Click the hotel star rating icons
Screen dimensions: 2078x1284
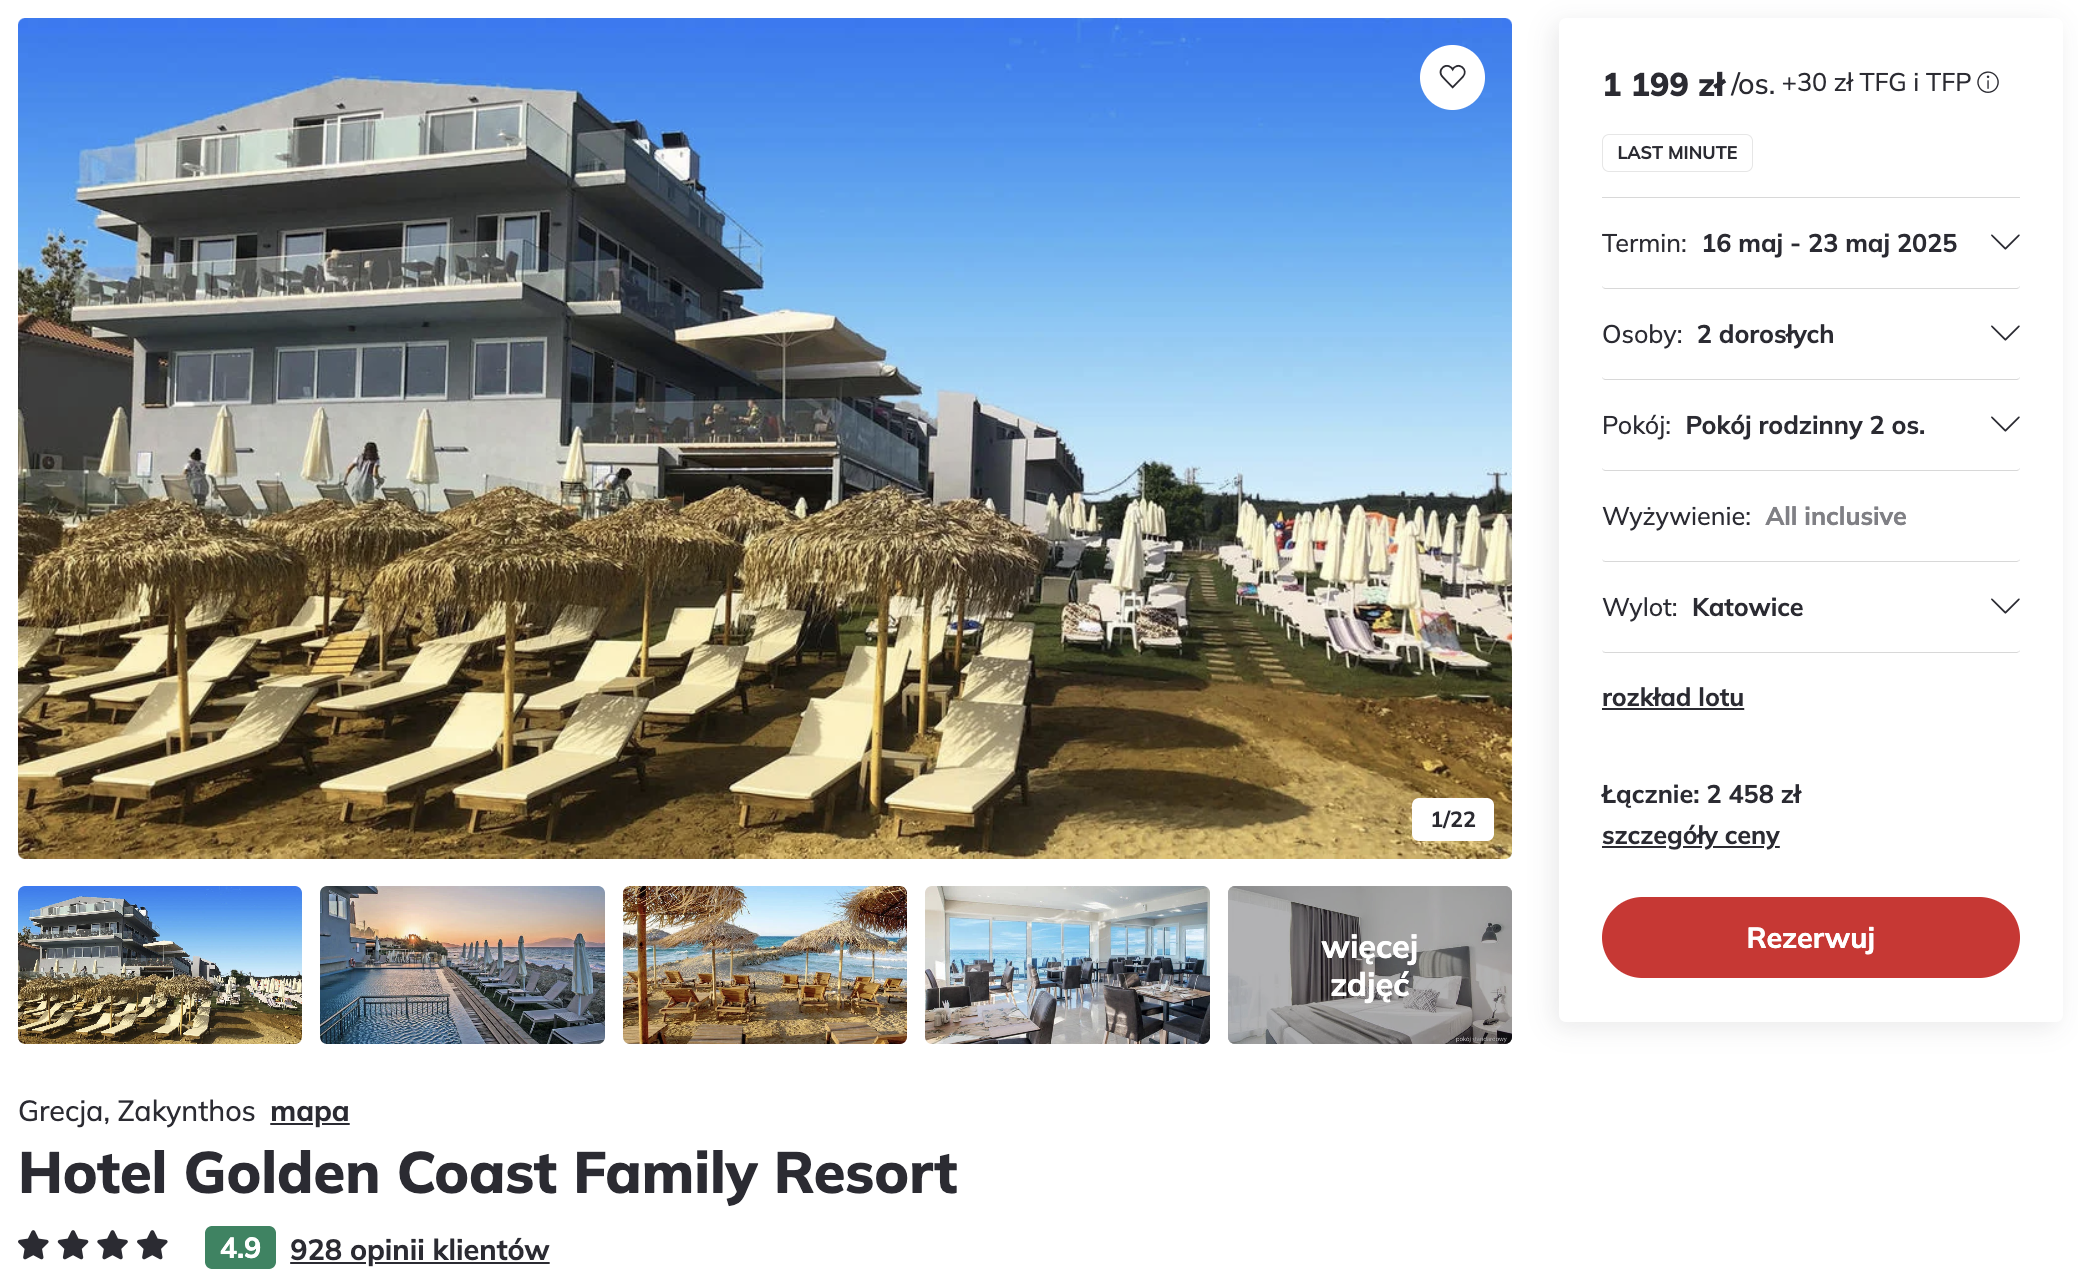click(93, 1246)
